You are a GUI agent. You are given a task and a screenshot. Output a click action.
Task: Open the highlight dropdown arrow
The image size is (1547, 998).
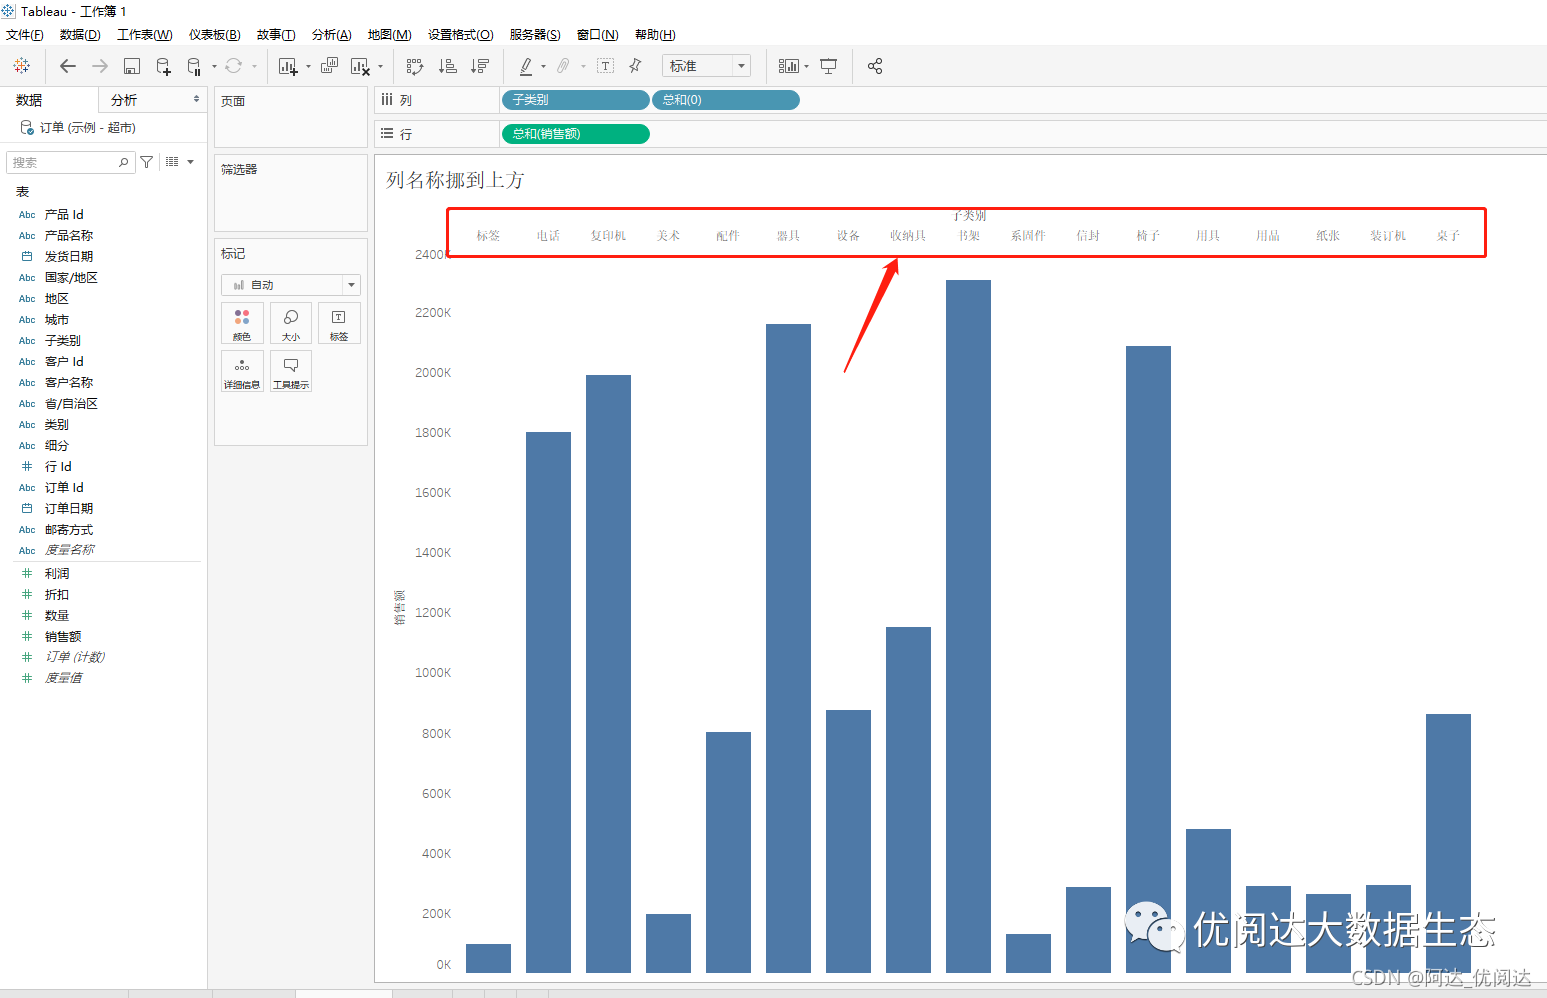[543, 67]
